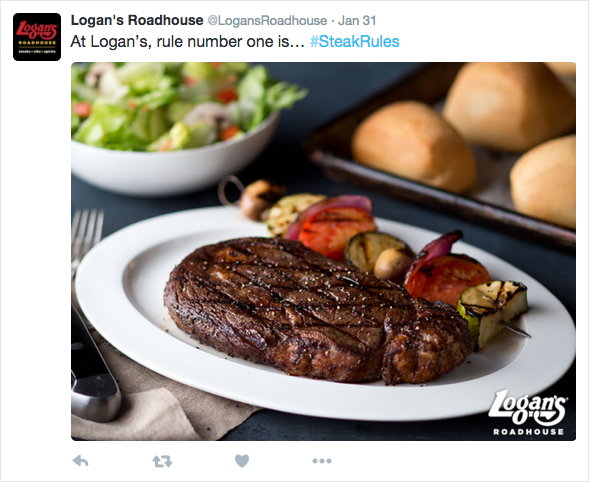Retweet the #SteakRules post
589x482 pixels.
coord(162,461)
